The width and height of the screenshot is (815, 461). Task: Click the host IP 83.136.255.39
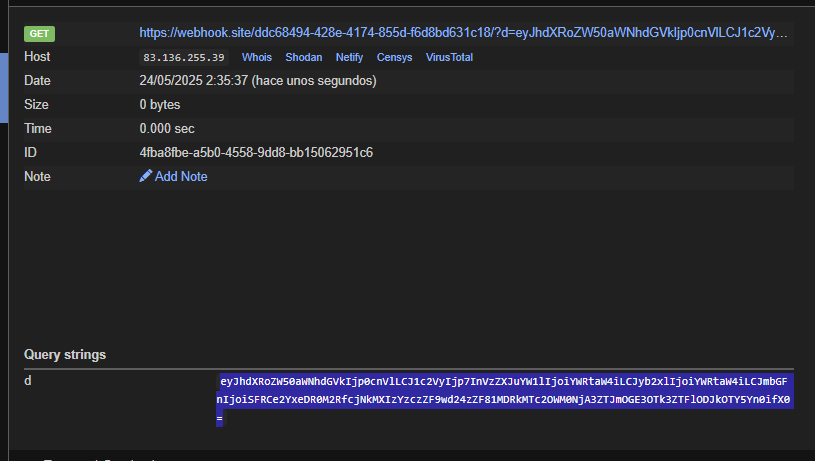point(185,58)
